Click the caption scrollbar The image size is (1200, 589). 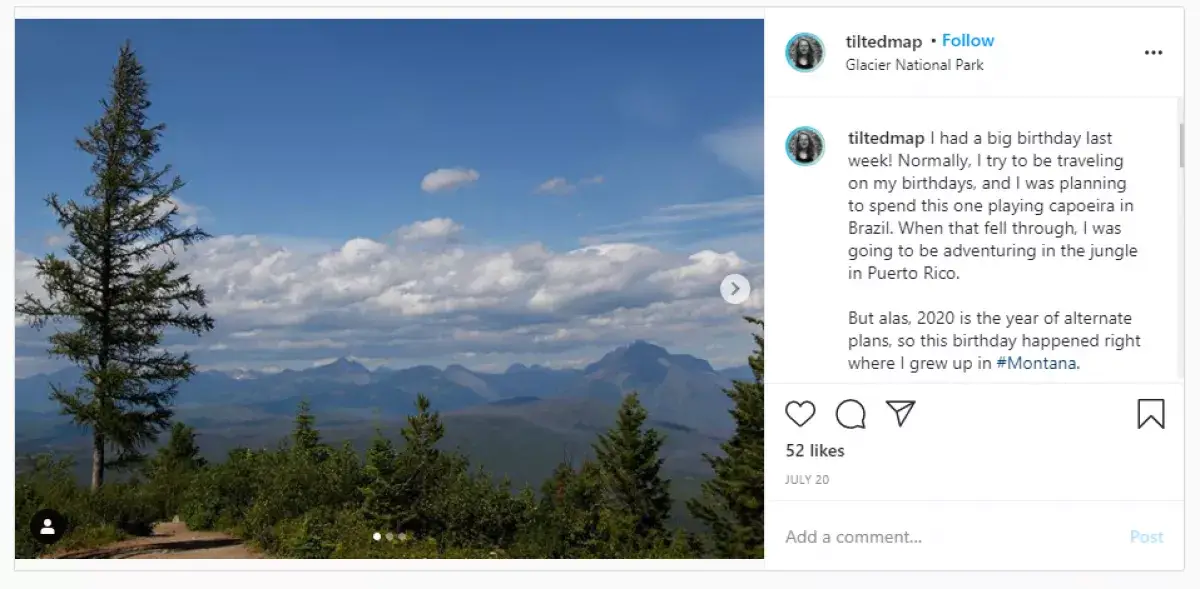coord(1180,145)
